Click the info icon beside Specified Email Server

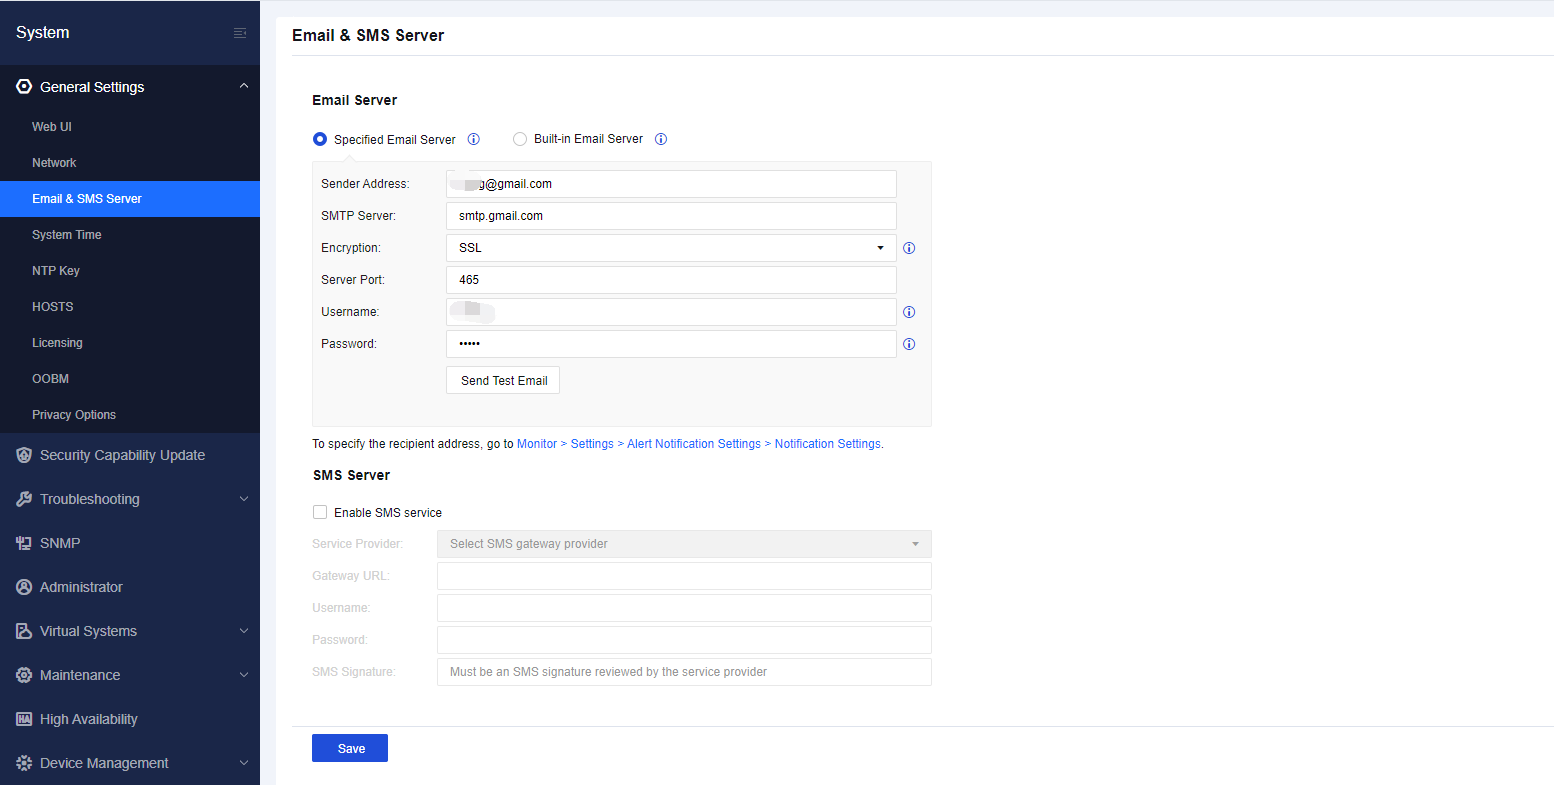tap(474, 139)
